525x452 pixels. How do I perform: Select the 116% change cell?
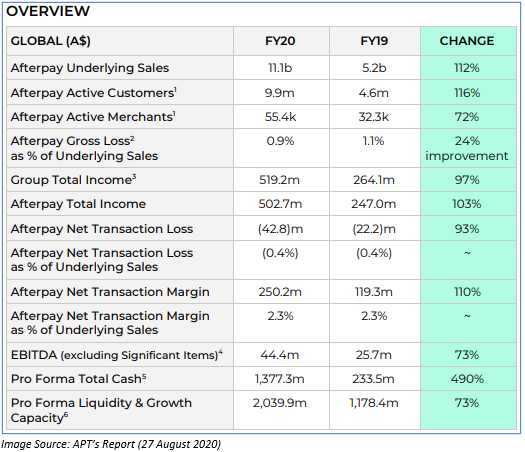467,93
